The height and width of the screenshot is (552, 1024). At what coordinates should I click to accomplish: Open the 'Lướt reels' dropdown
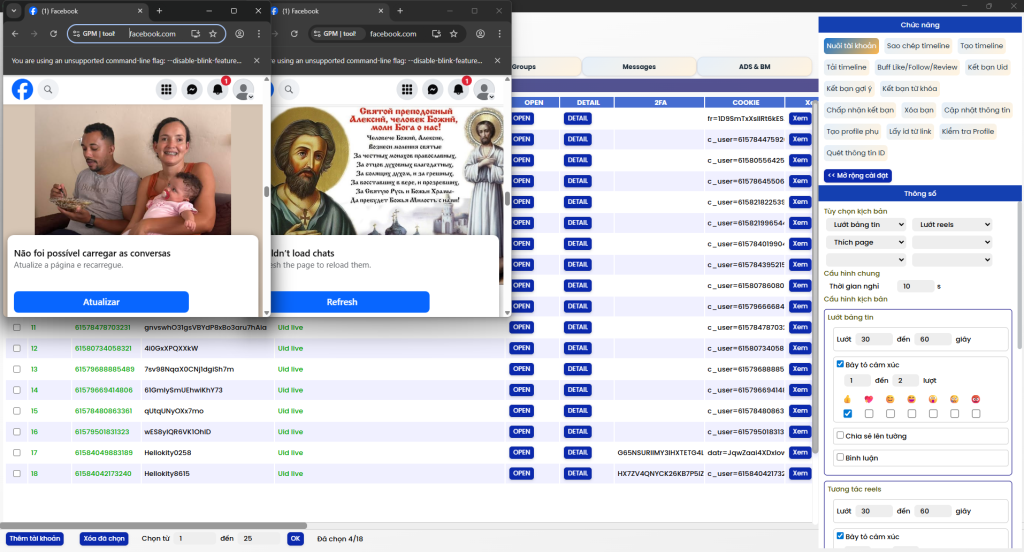tap(952, 225)
